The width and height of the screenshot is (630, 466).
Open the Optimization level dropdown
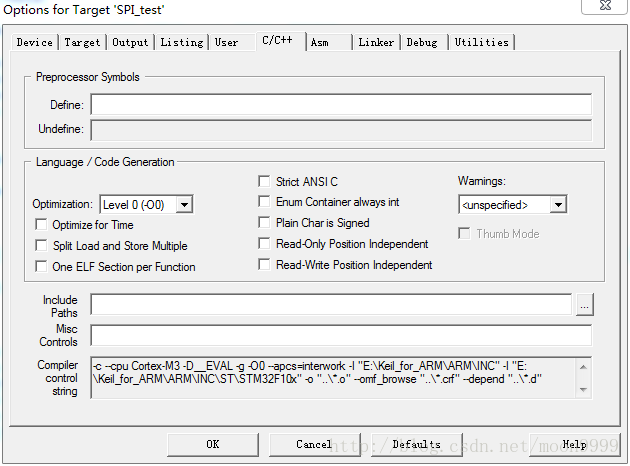(x=183, y=204)
